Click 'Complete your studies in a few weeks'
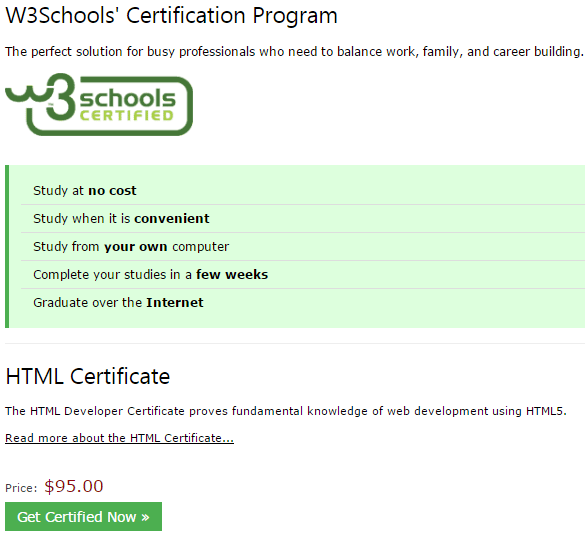 [303, 275]
